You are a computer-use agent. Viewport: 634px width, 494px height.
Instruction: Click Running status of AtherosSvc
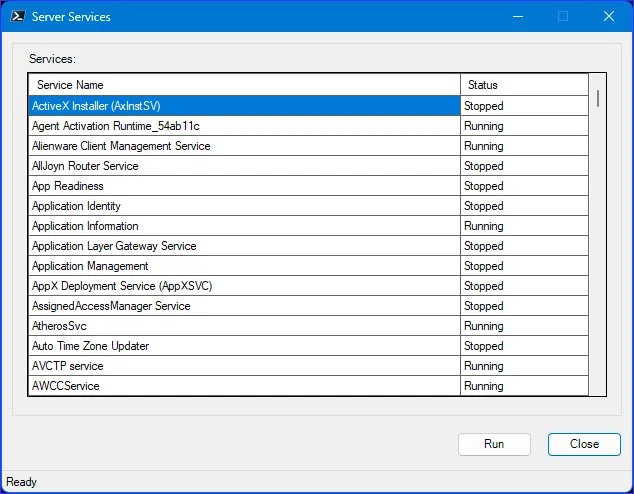(524, 326)
